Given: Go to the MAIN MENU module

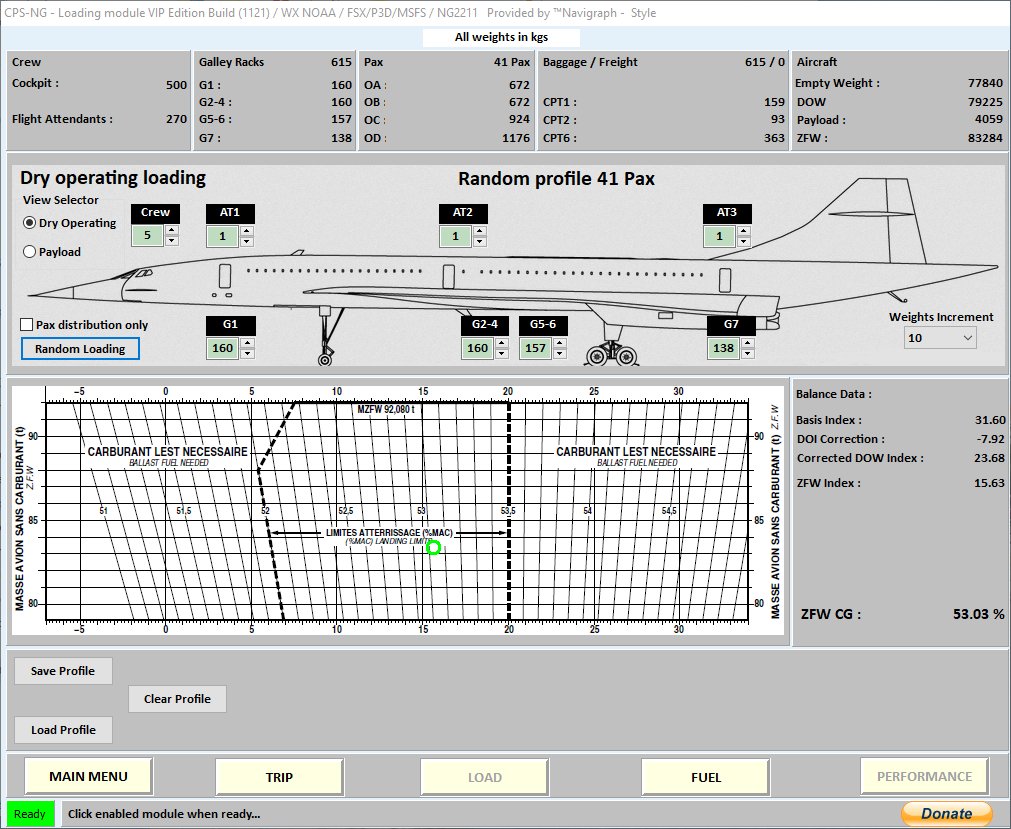Looking at the screenshot, I should pos(88,776).
